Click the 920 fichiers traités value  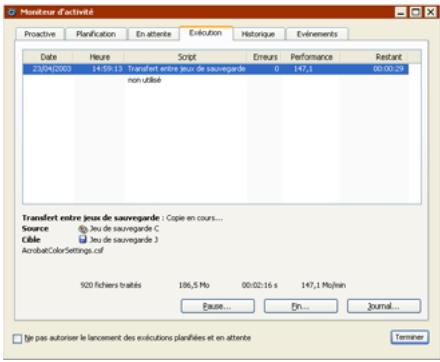click(111, 285)
